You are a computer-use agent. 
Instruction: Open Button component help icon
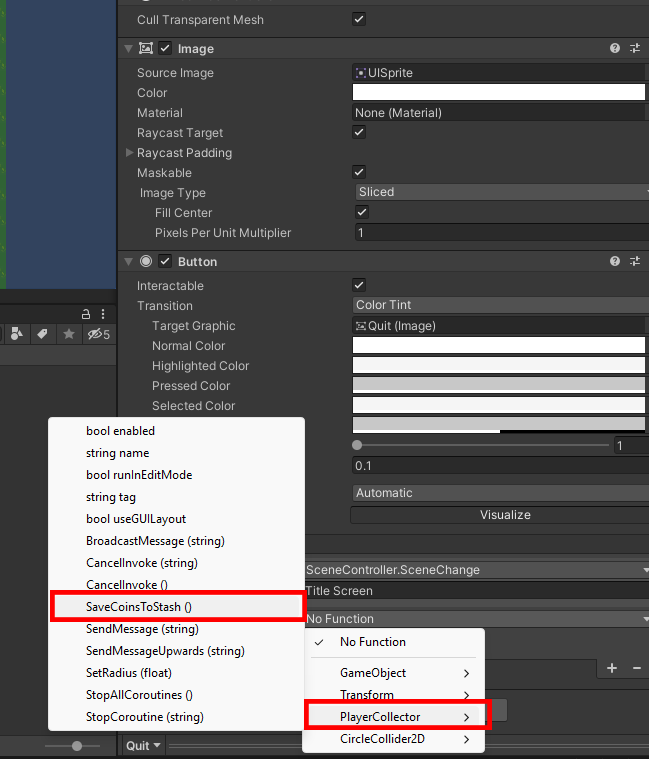(615, 261)
